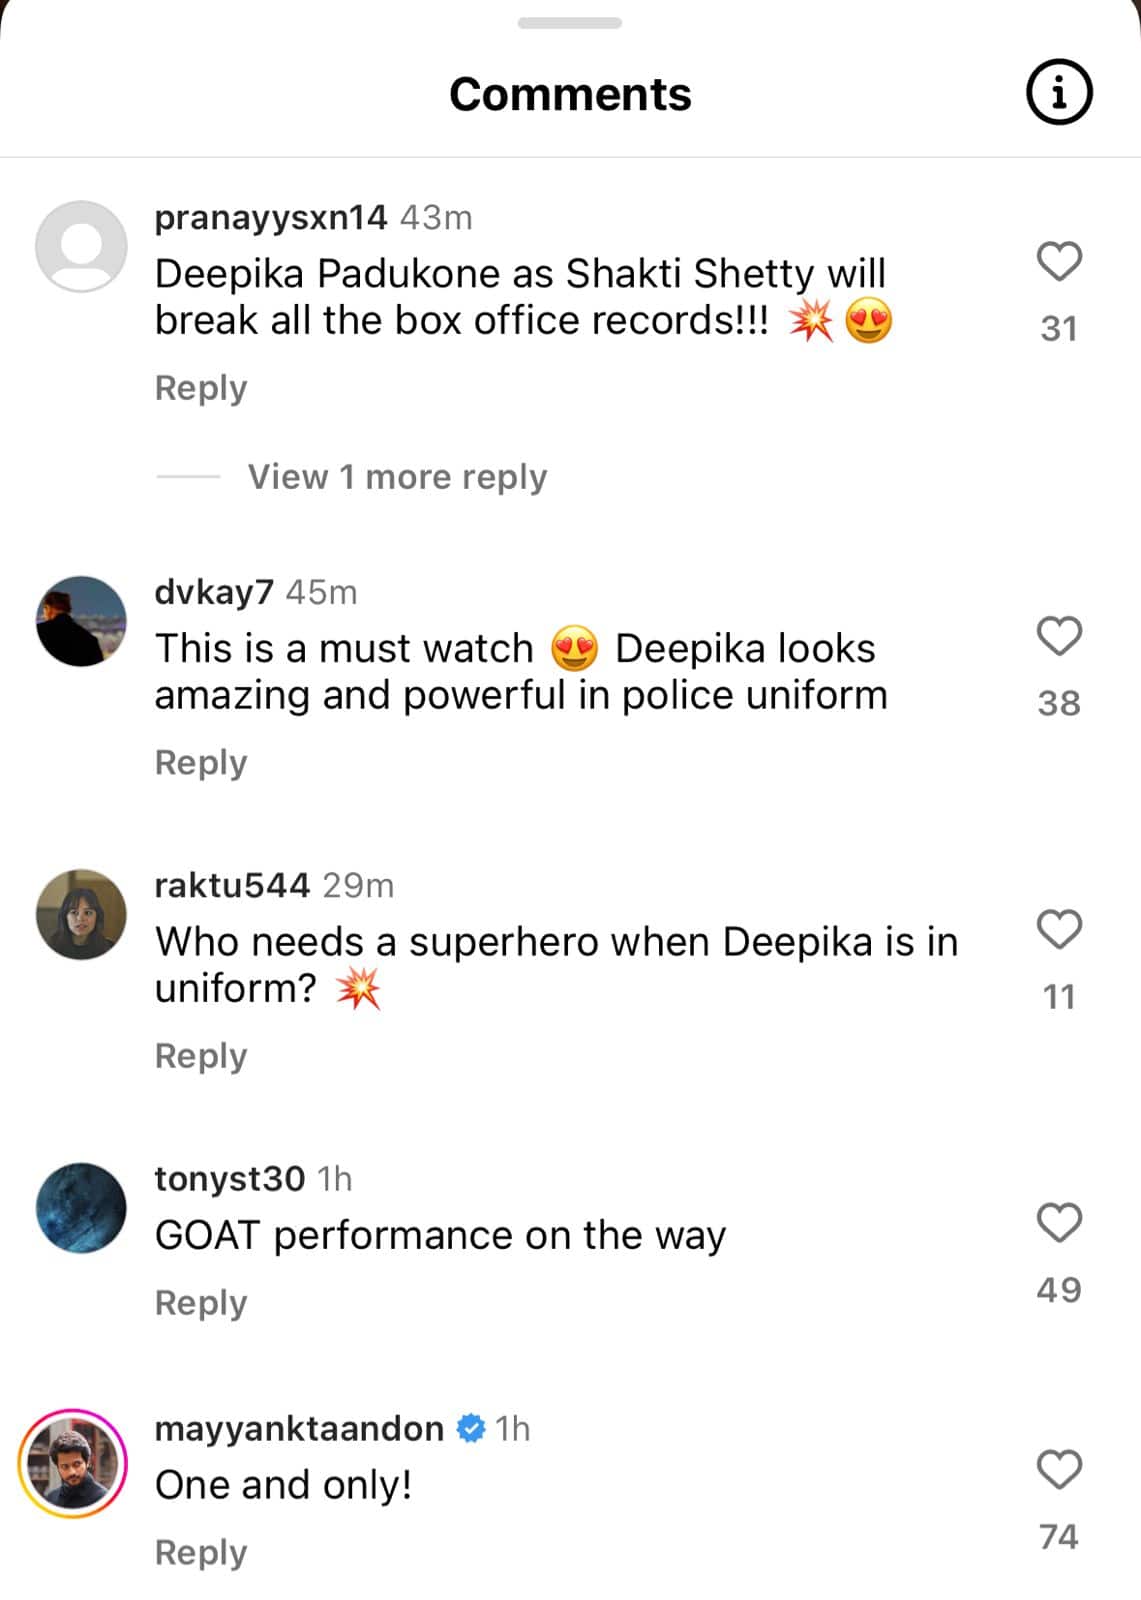The image size is (1141, 1600).
Task: Like pranayysxn14's comment
Action: pos(1059,262)
